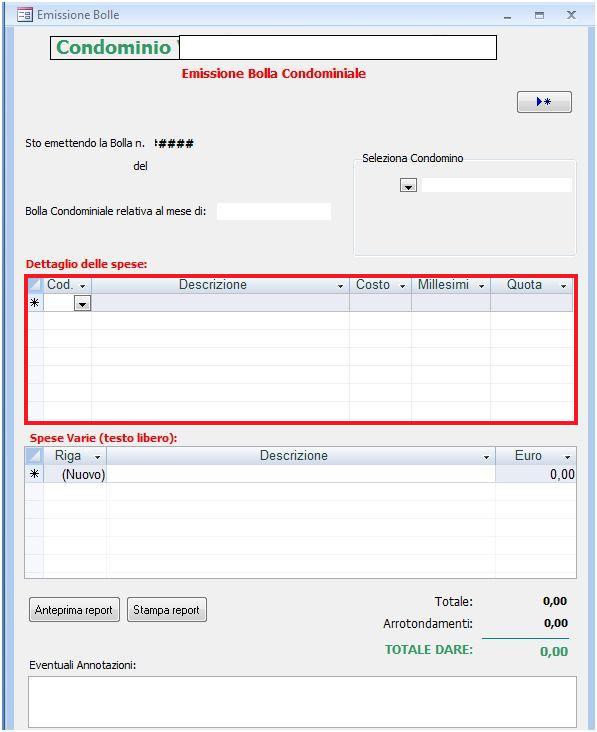Image resolution: width=597 pixels, height=732 pixels.
Task: Open the Costo column header arrow
Action: (x=402, y=285)
